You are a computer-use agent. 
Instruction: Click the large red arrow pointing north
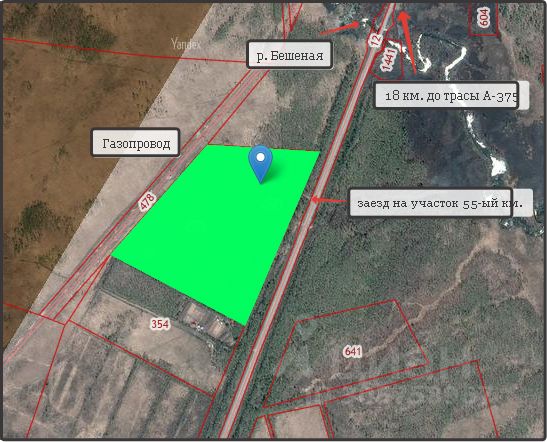coord(408,41)
